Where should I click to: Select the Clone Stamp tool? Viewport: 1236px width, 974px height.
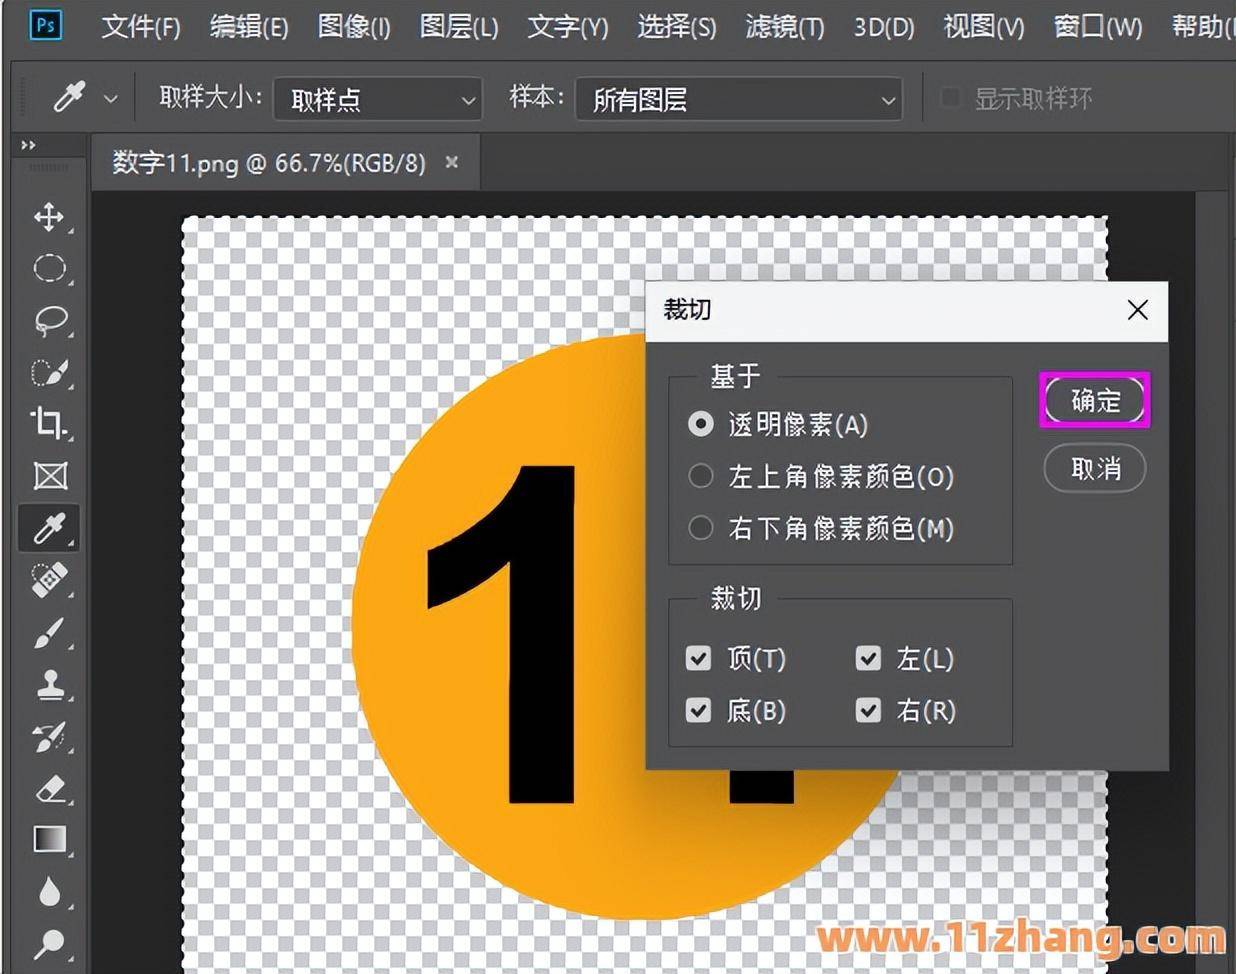tap(49, 684)
